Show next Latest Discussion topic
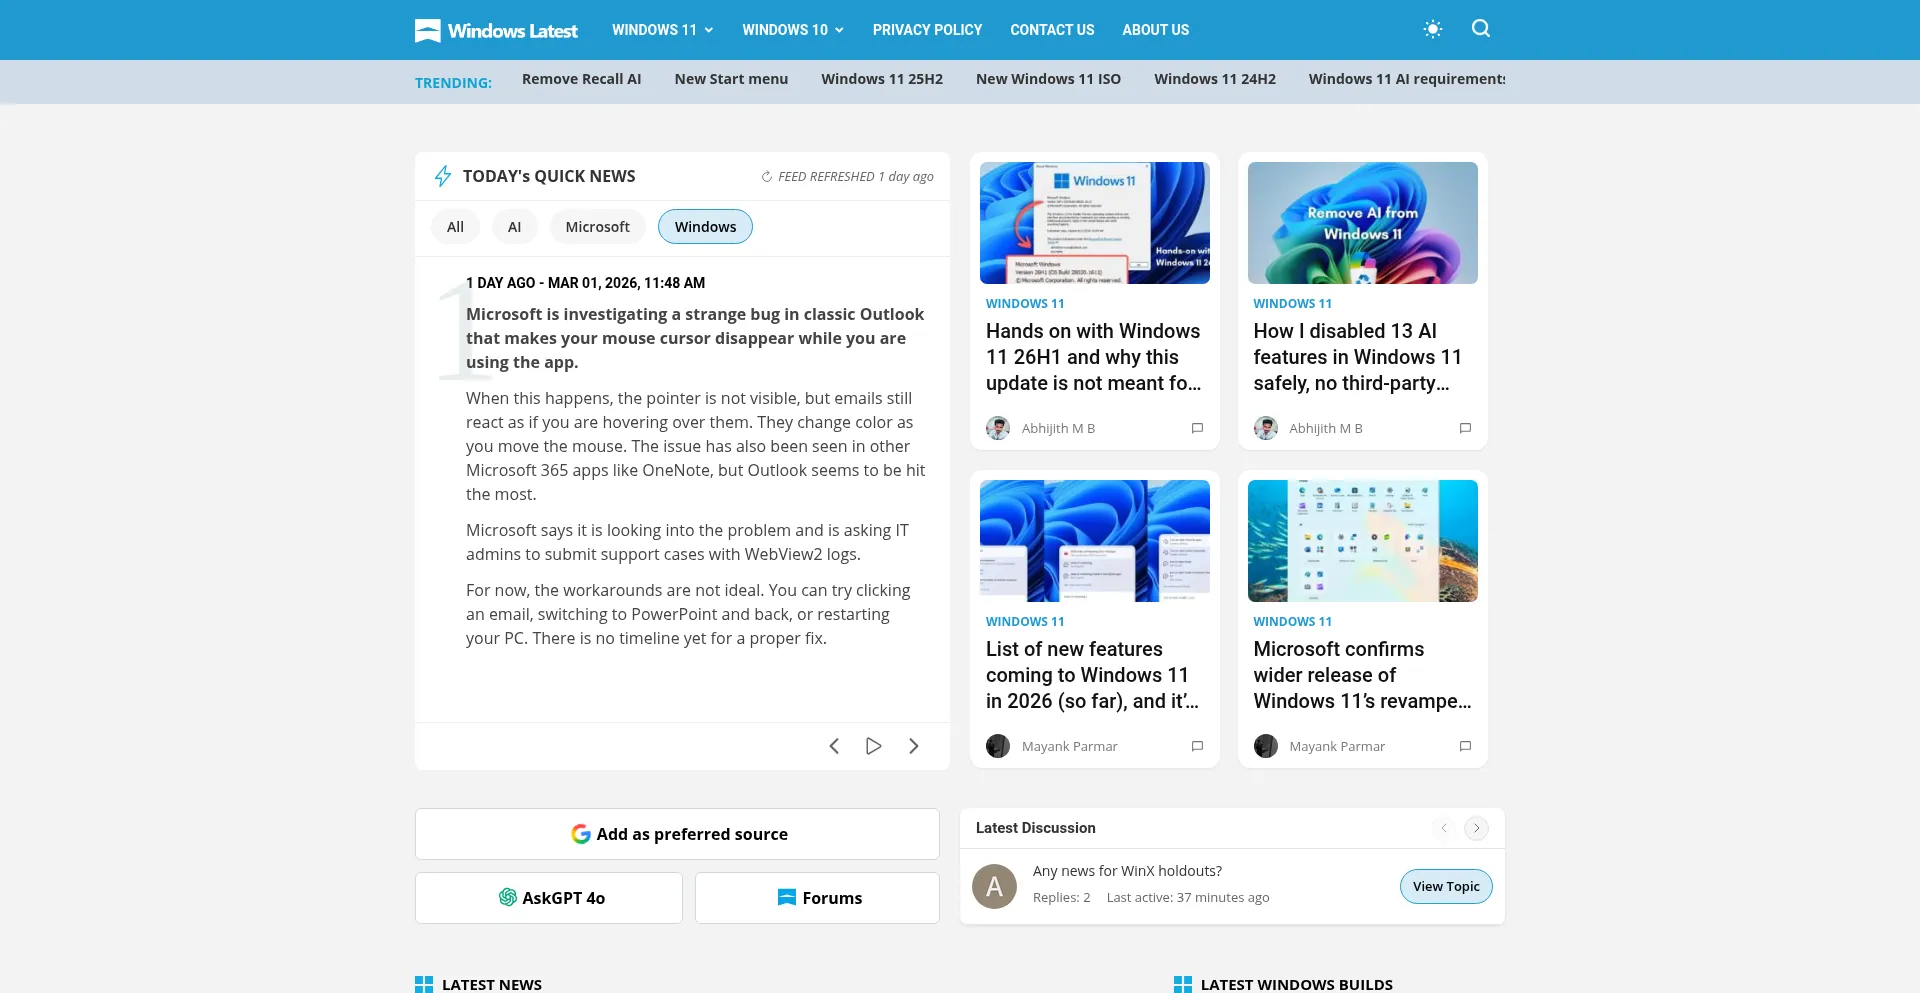Screen dimensions: 1920x993 pos(1476,828)
